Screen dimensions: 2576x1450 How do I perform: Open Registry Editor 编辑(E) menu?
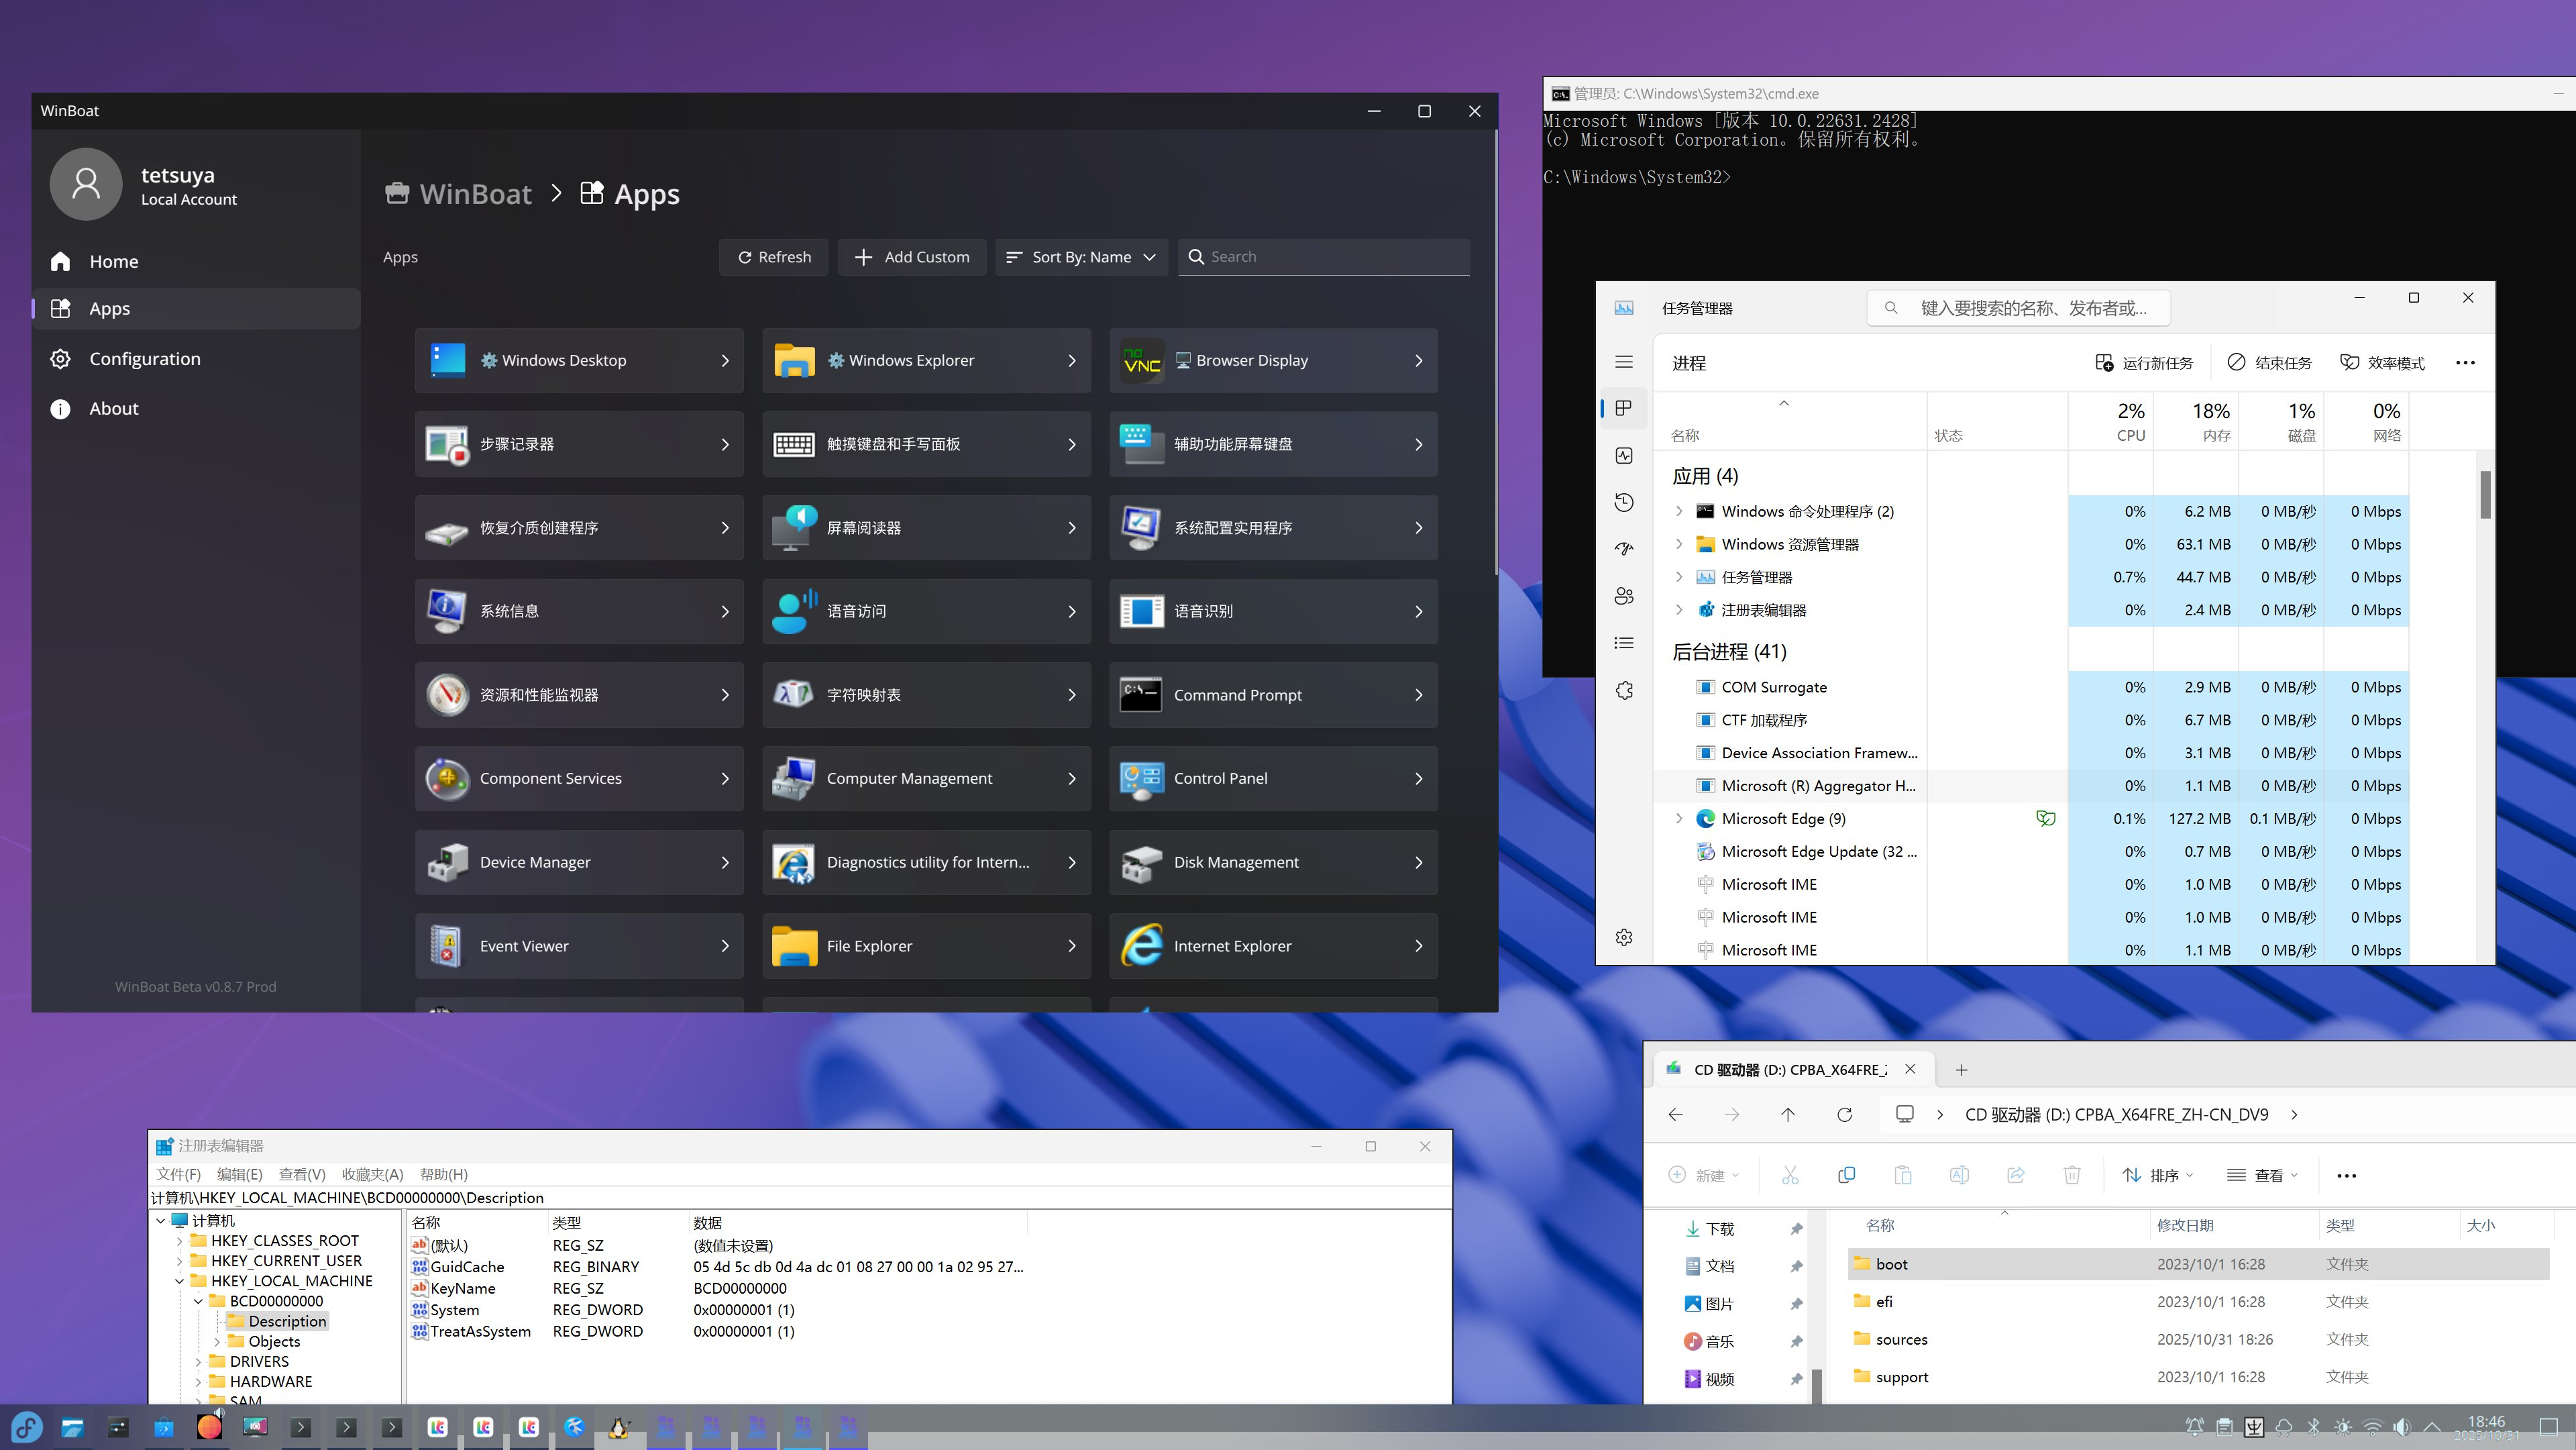pyautogui.click(x=239, y=1174)
